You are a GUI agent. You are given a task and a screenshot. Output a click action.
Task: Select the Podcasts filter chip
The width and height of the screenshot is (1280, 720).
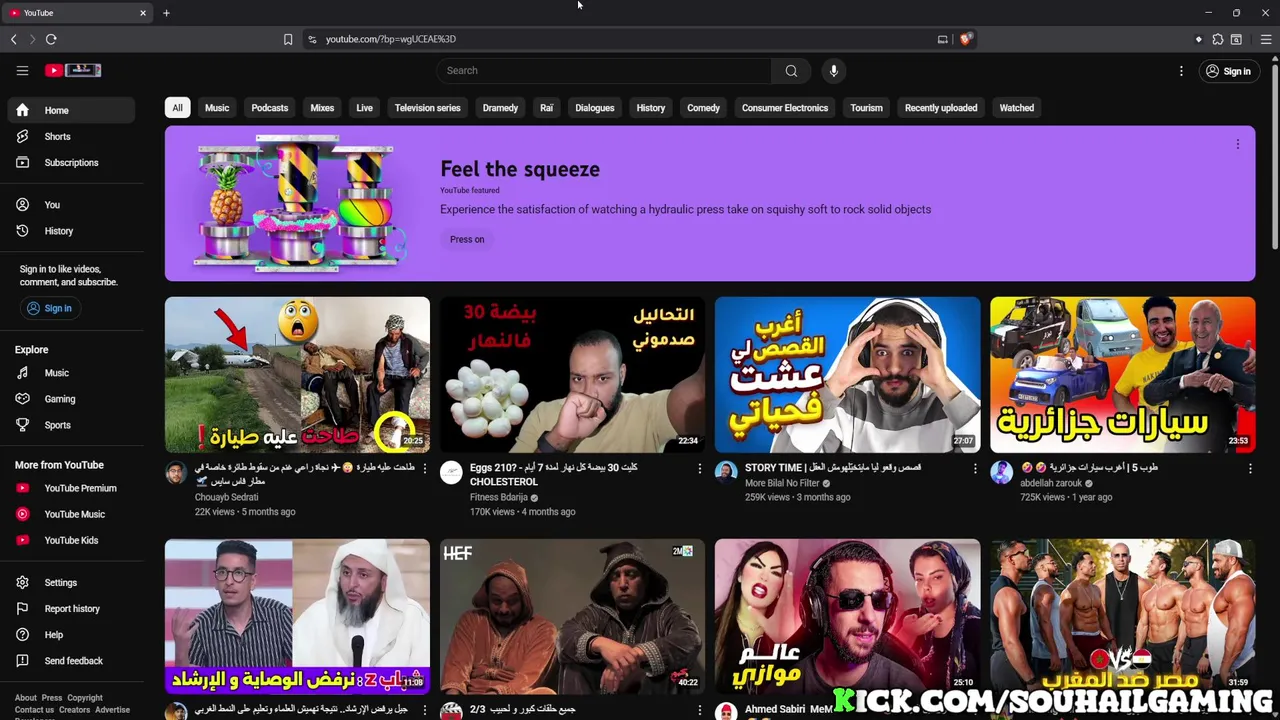[270, 108]
